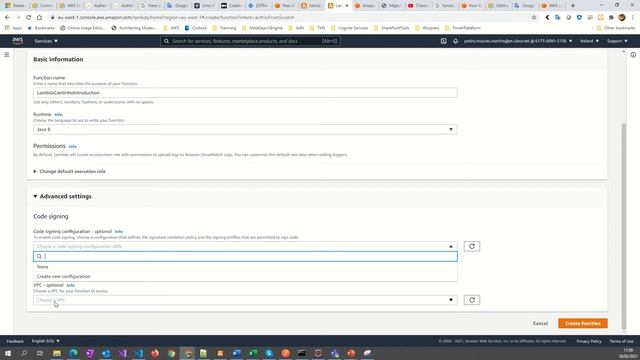Open Microsoft Teams from the taskbar
The width and height of the screenshot is (640, 360).
pyautogui.click(x=335, y=353)
